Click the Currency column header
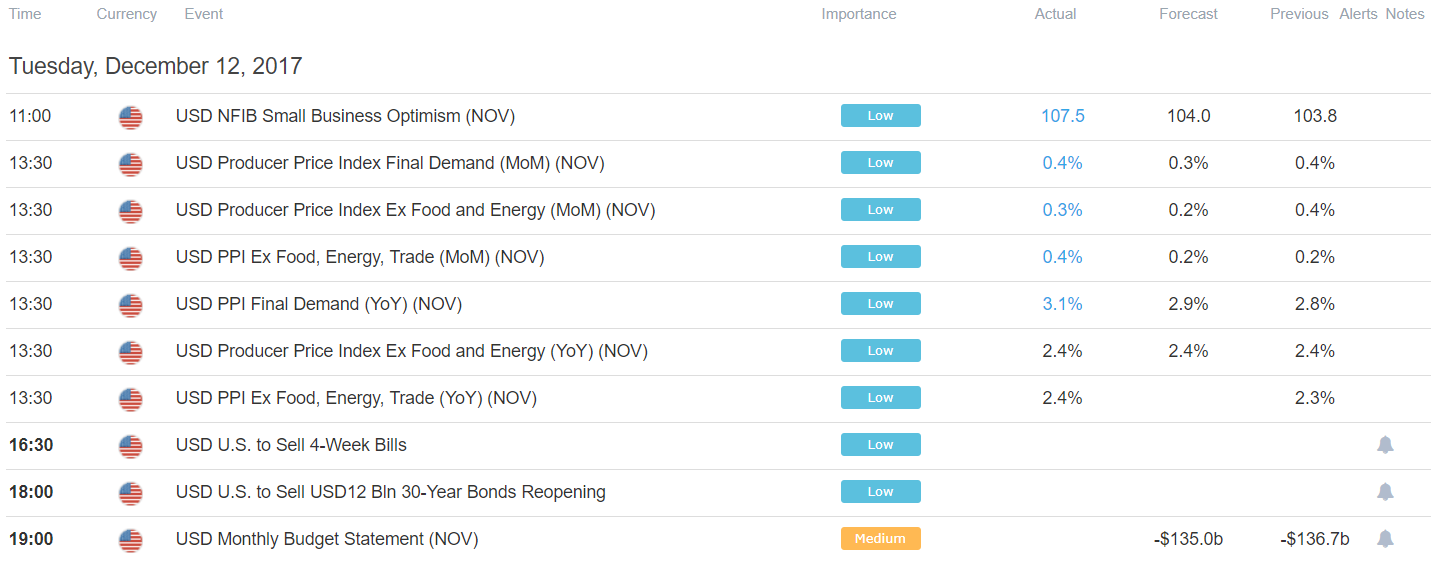This screenshot has height=570, width=1434. [x=127, y=14]
